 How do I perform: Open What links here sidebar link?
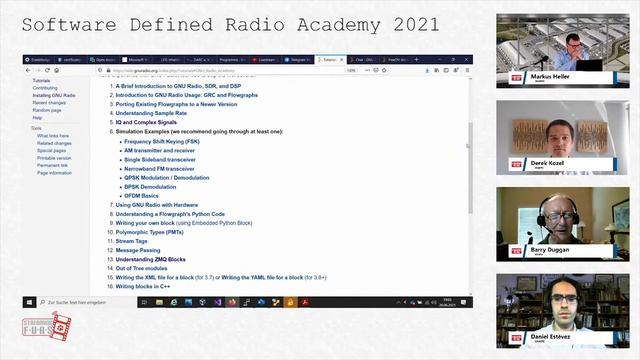tap(53, 136)
